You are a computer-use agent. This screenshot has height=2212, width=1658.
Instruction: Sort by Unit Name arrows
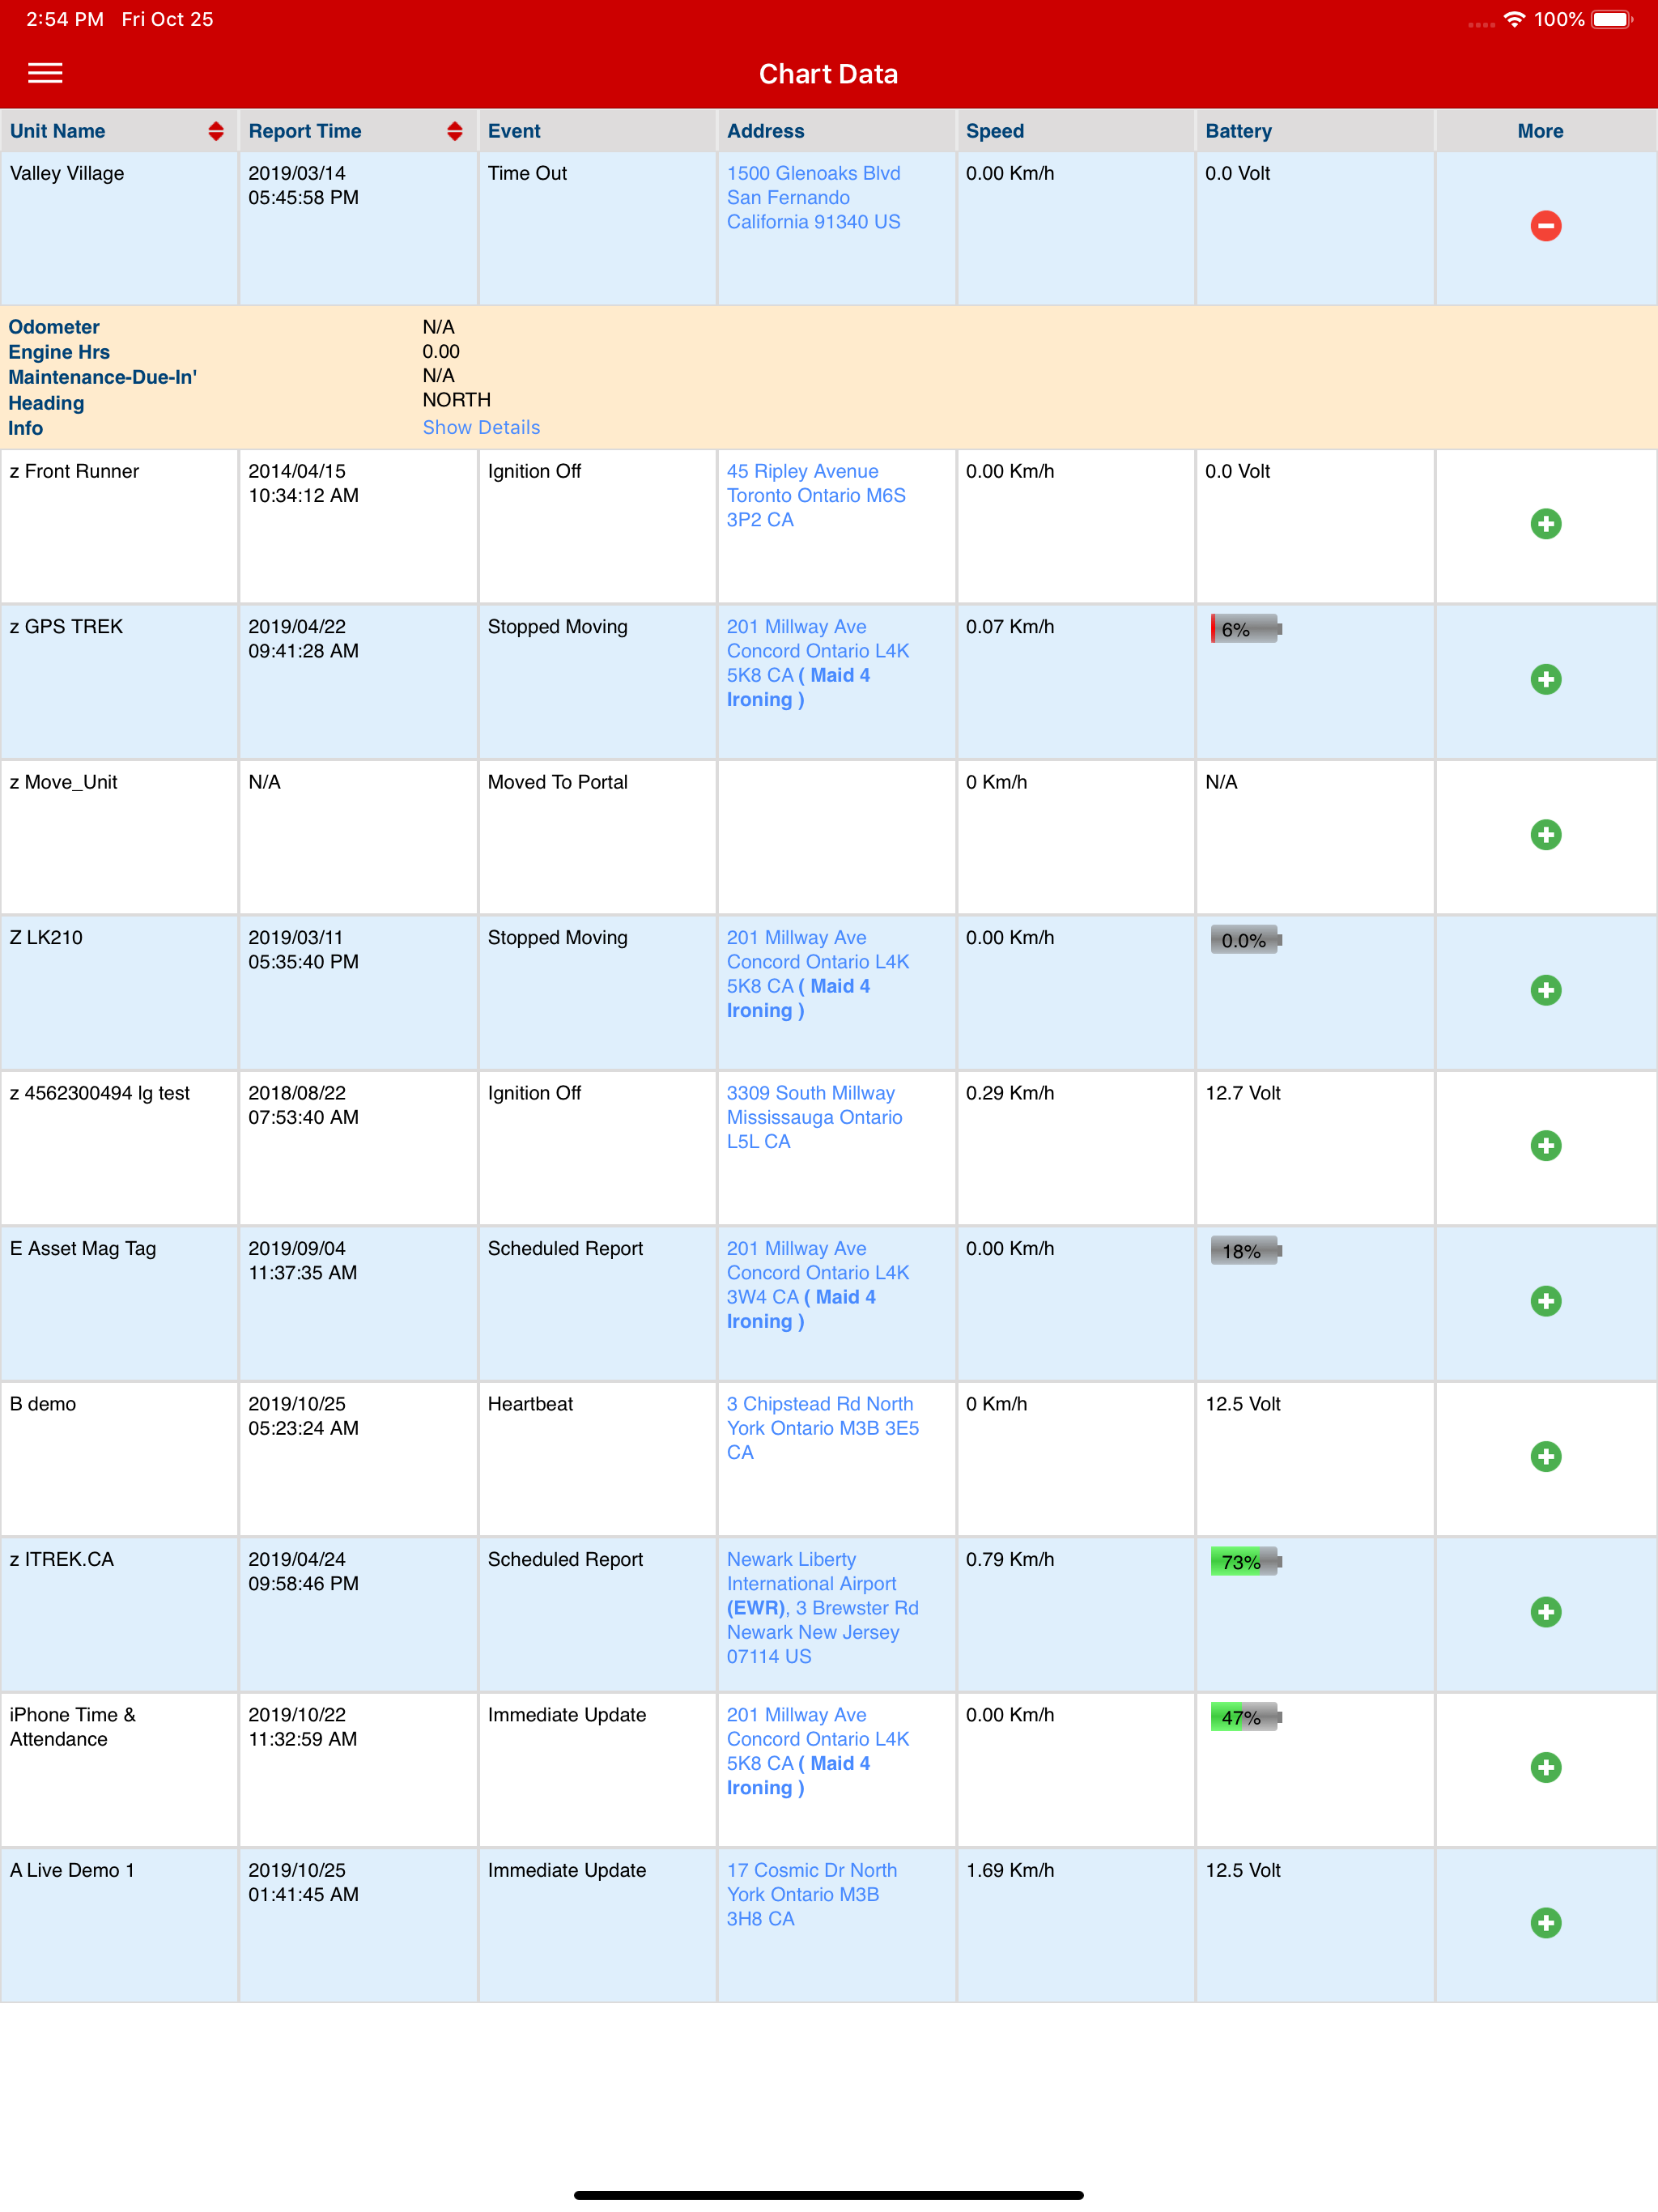216,131
